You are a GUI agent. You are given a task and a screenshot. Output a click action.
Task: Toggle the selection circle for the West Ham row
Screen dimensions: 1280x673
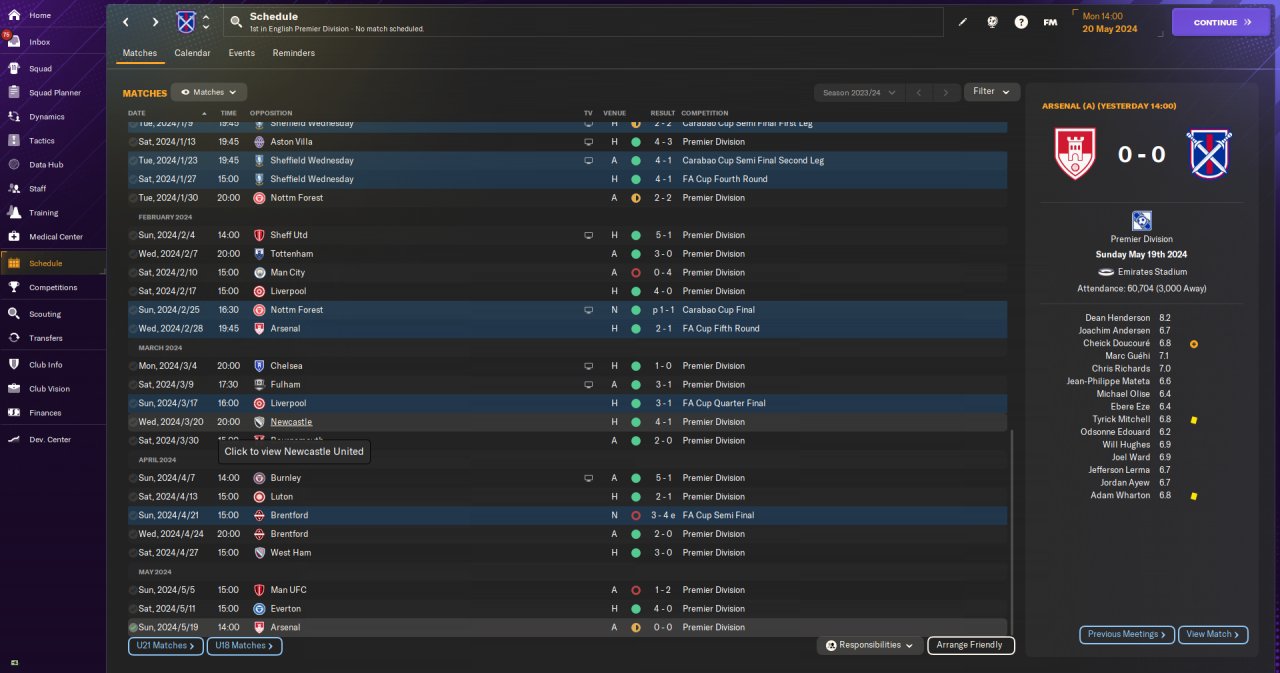click(133, 553)
